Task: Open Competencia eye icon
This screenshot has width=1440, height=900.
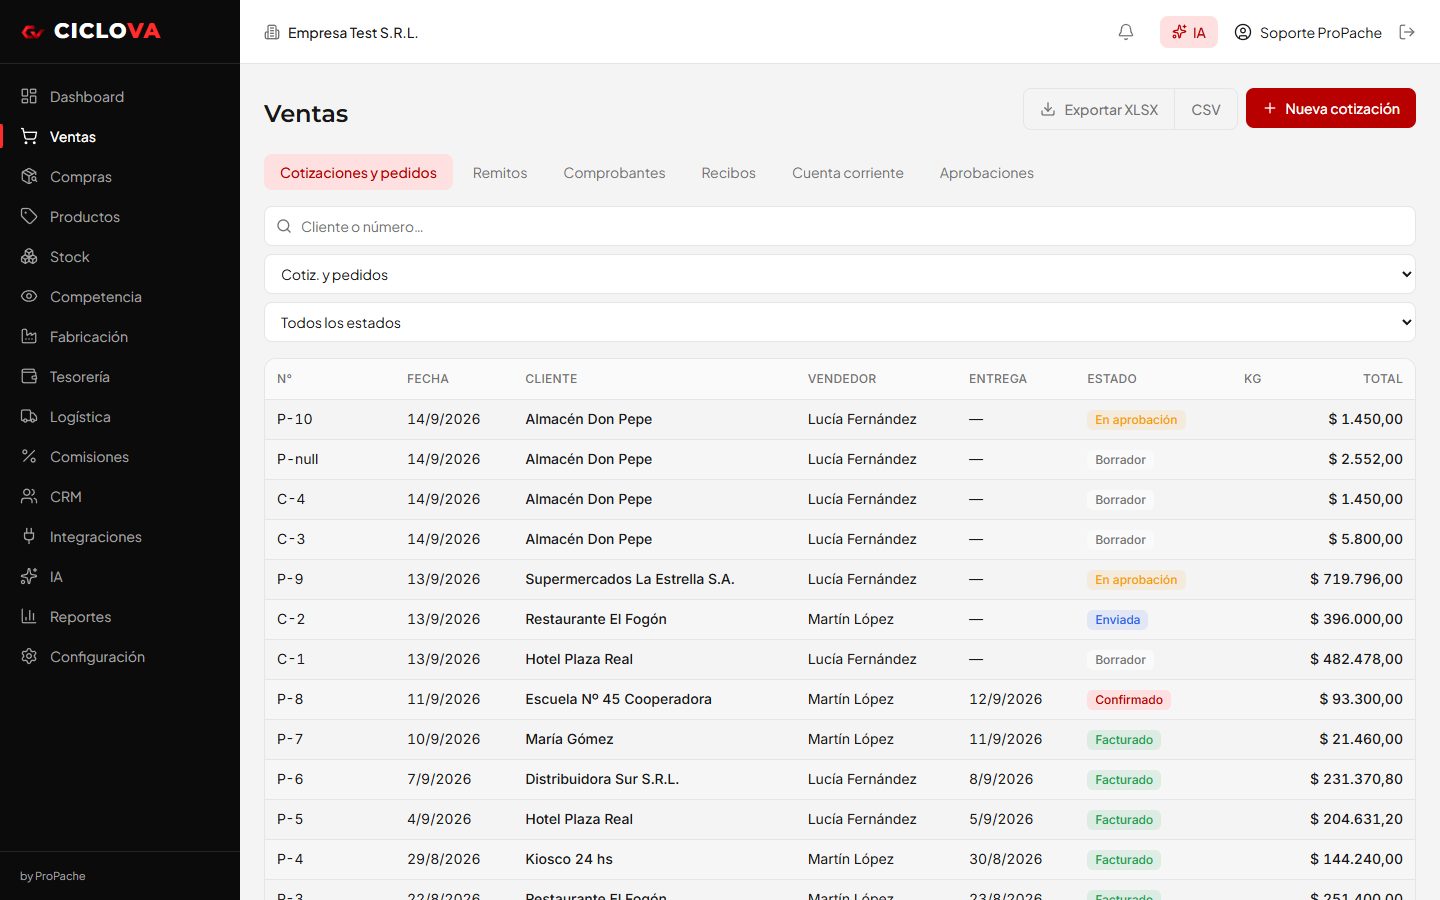Action: pos(29,296)
